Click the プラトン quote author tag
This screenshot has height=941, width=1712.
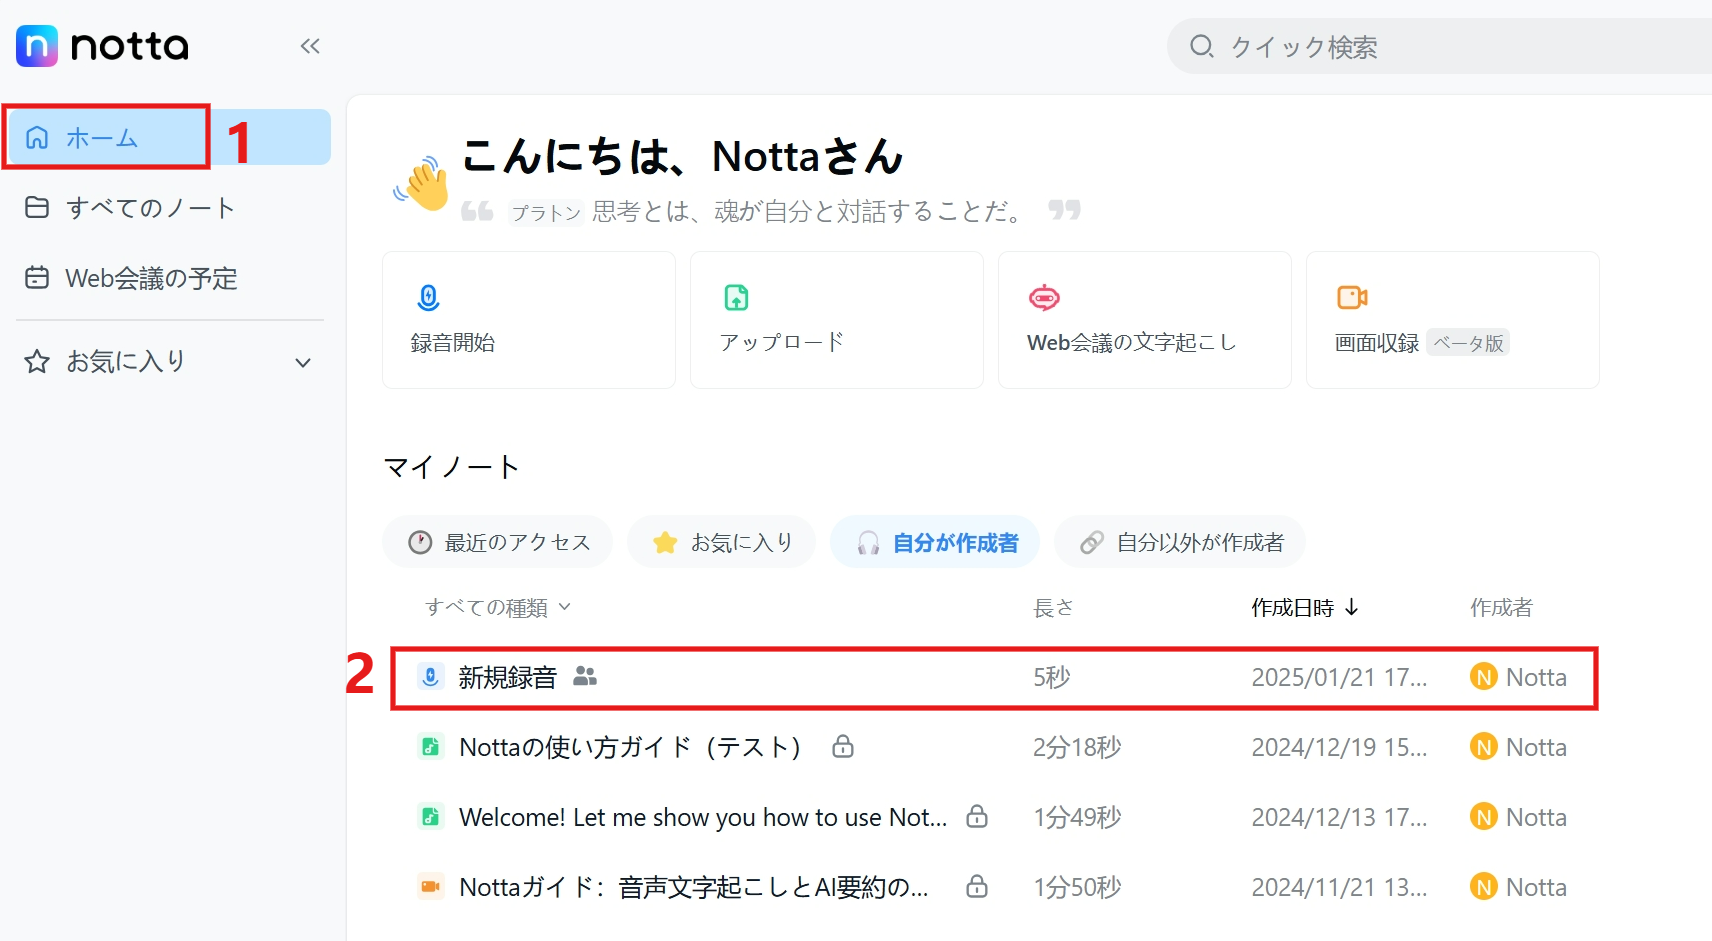[x=546, y=212]
